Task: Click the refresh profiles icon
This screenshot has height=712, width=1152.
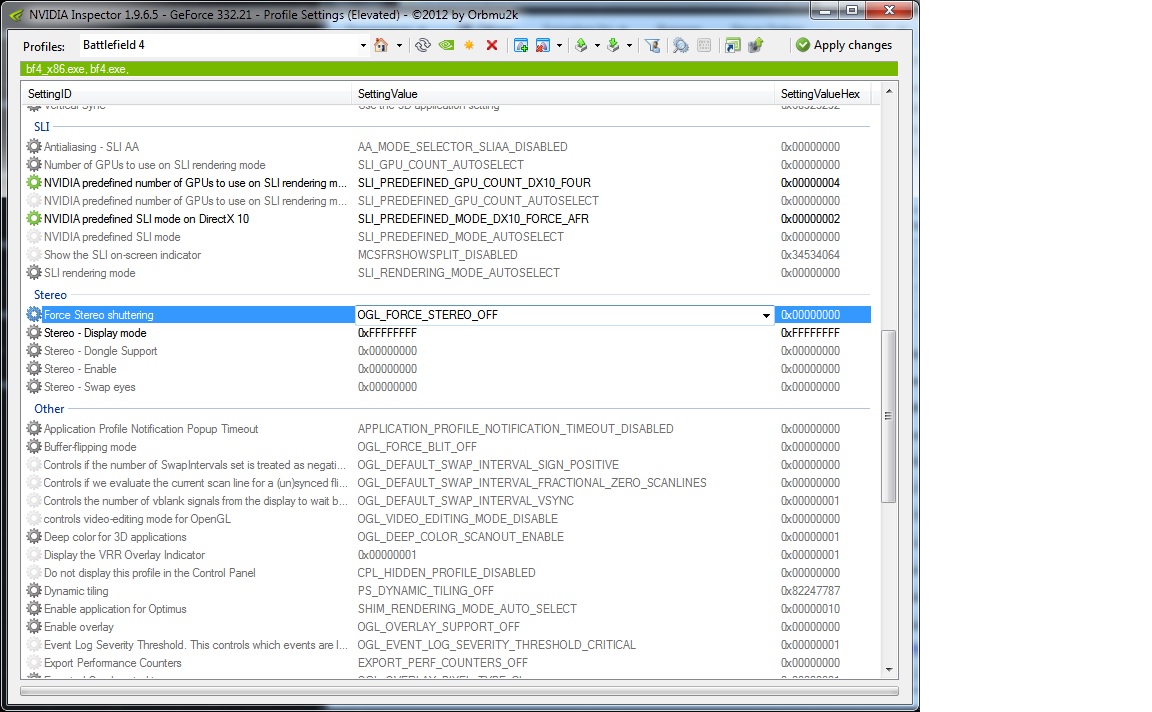Action: pyautogui.click(x=422, y=46)
